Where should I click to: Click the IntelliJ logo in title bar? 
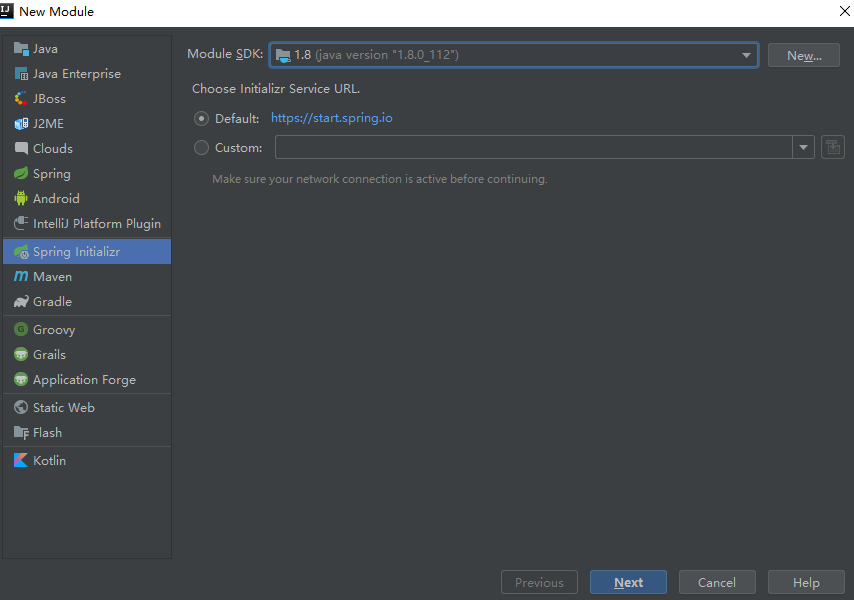6,10
